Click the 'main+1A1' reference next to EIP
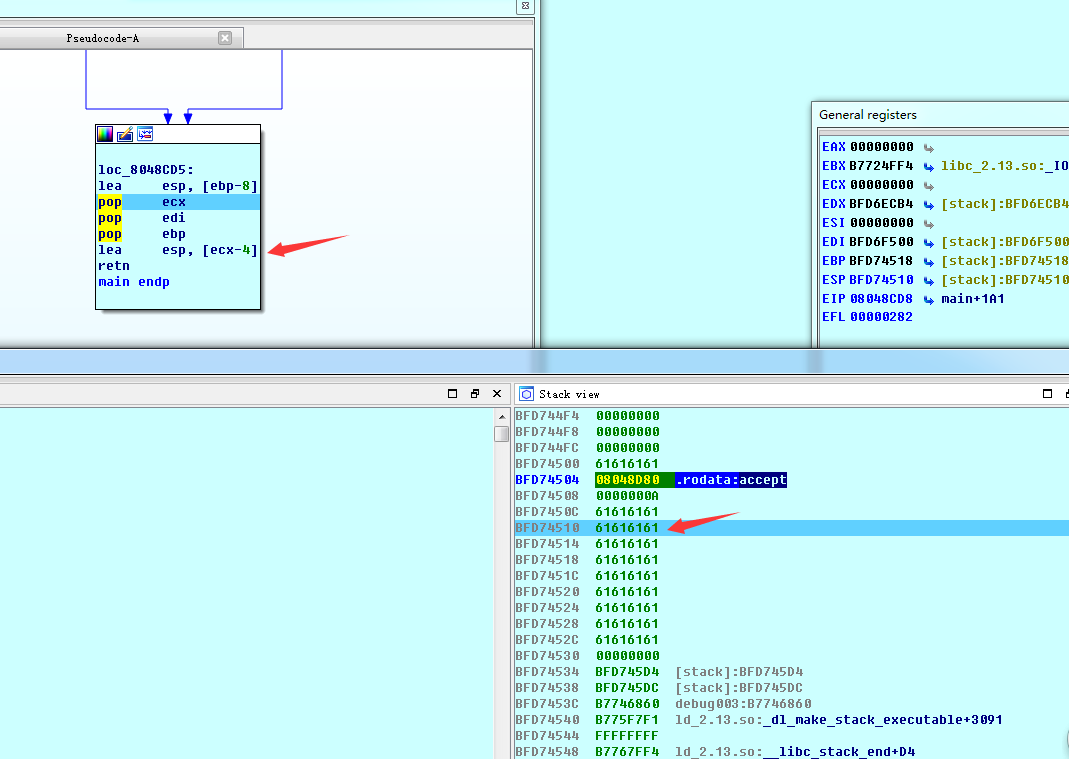 coord(973,299)
